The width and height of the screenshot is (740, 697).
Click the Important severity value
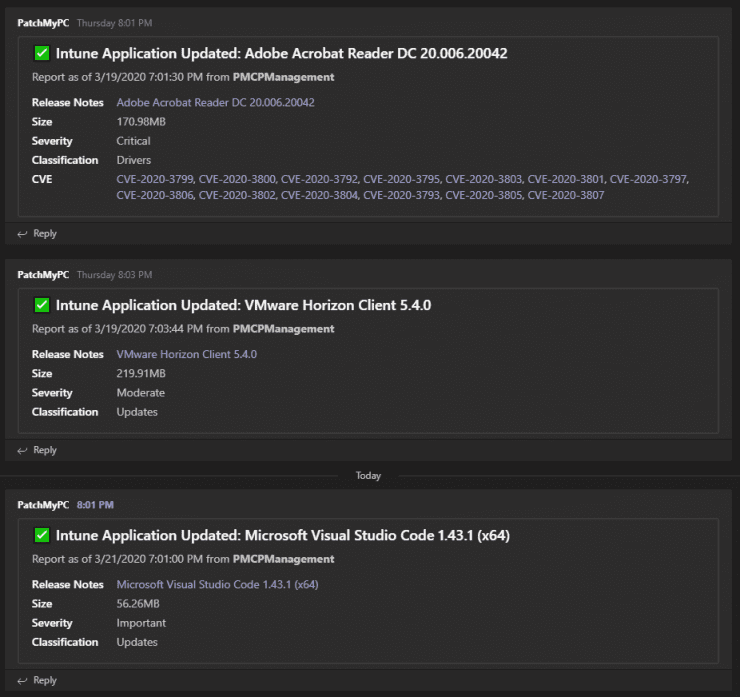point(141,623)
